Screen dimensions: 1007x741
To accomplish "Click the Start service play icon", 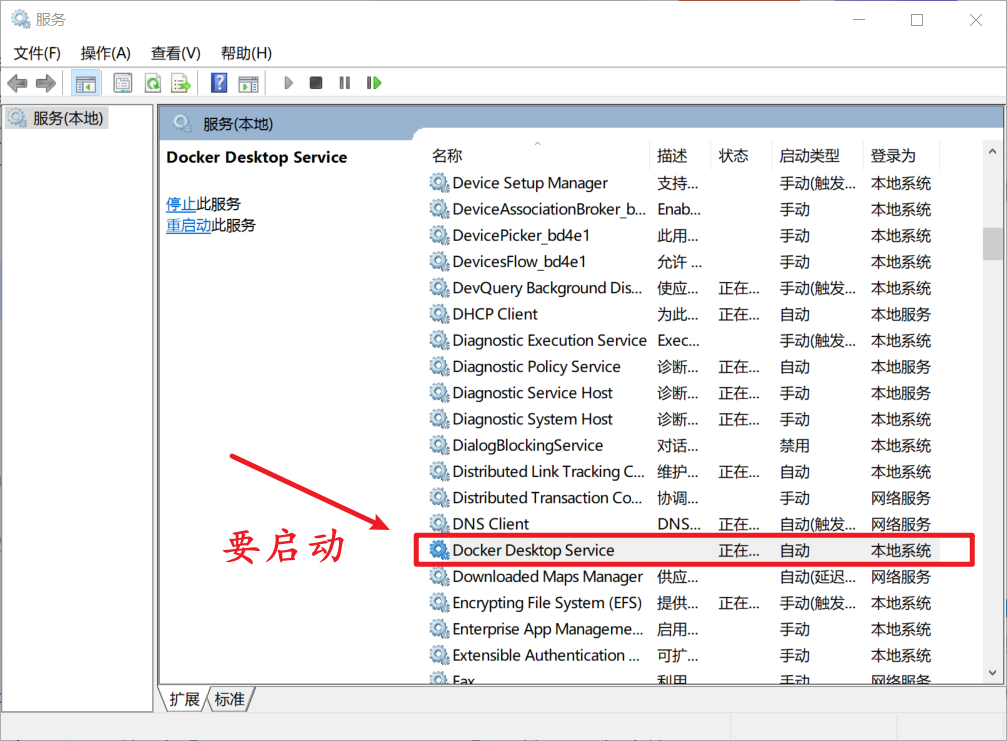I will click(x=288, y=83).
